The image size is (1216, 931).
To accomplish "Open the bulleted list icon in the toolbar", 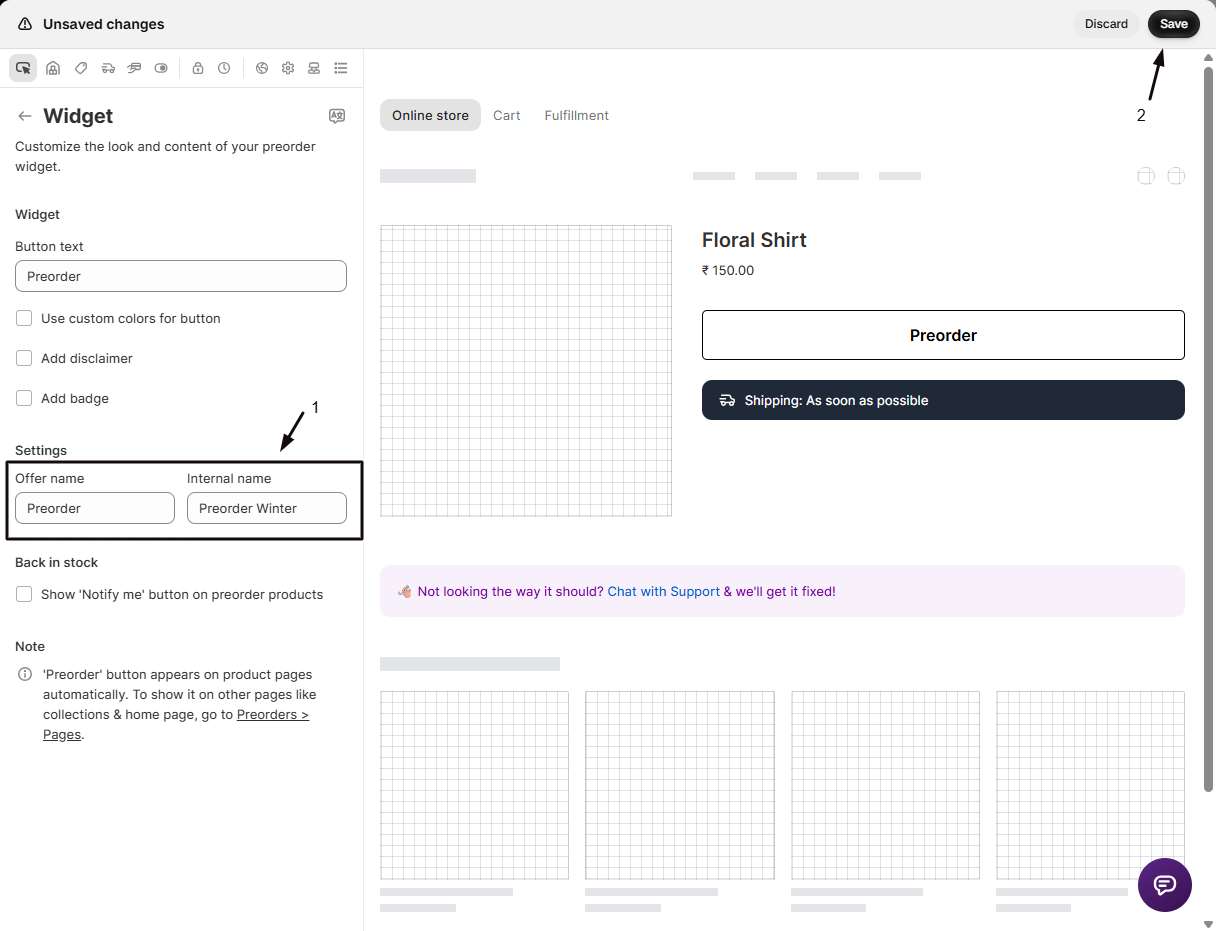I will pyautogui.click(x=341, y=68).
